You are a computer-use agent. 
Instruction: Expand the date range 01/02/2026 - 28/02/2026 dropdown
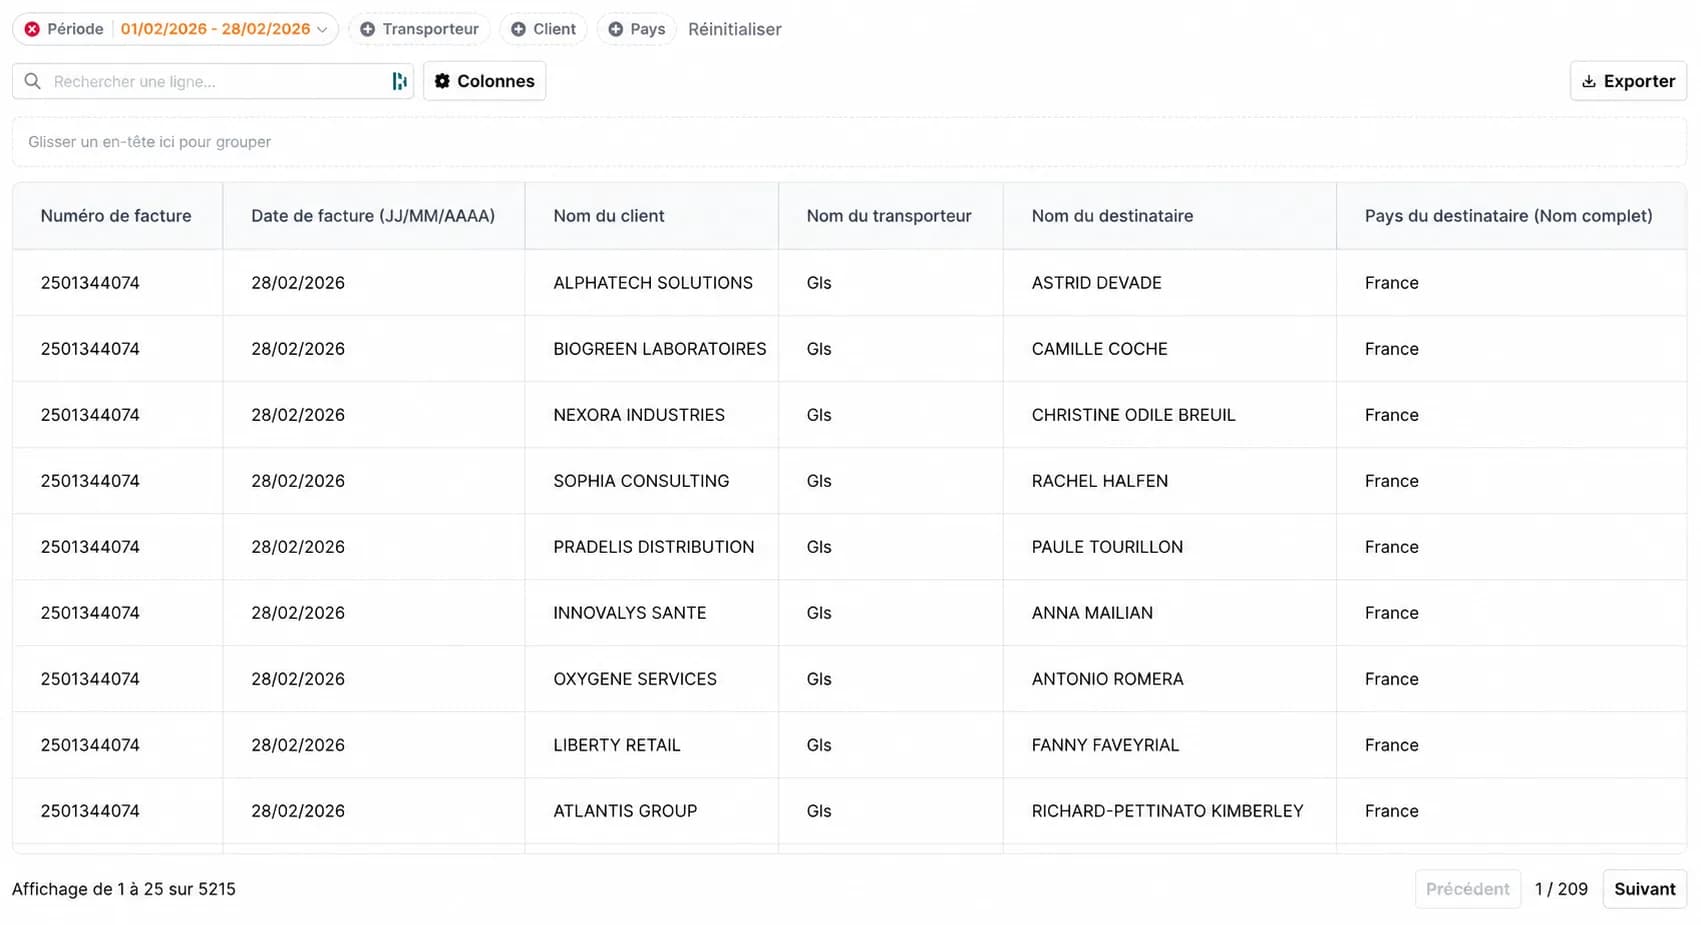224,29
